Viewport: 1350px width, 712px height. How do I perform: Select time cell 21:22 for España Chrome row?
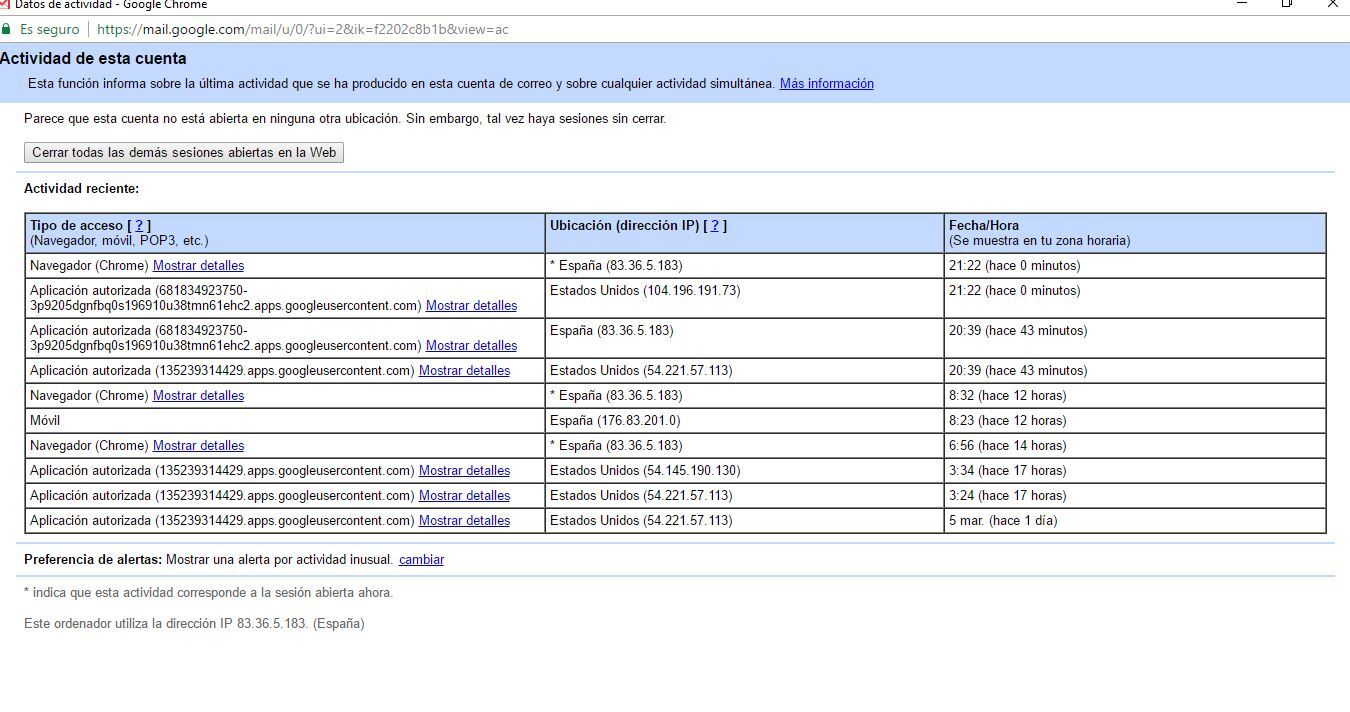pyautogui.click(x=1135, y=266)
